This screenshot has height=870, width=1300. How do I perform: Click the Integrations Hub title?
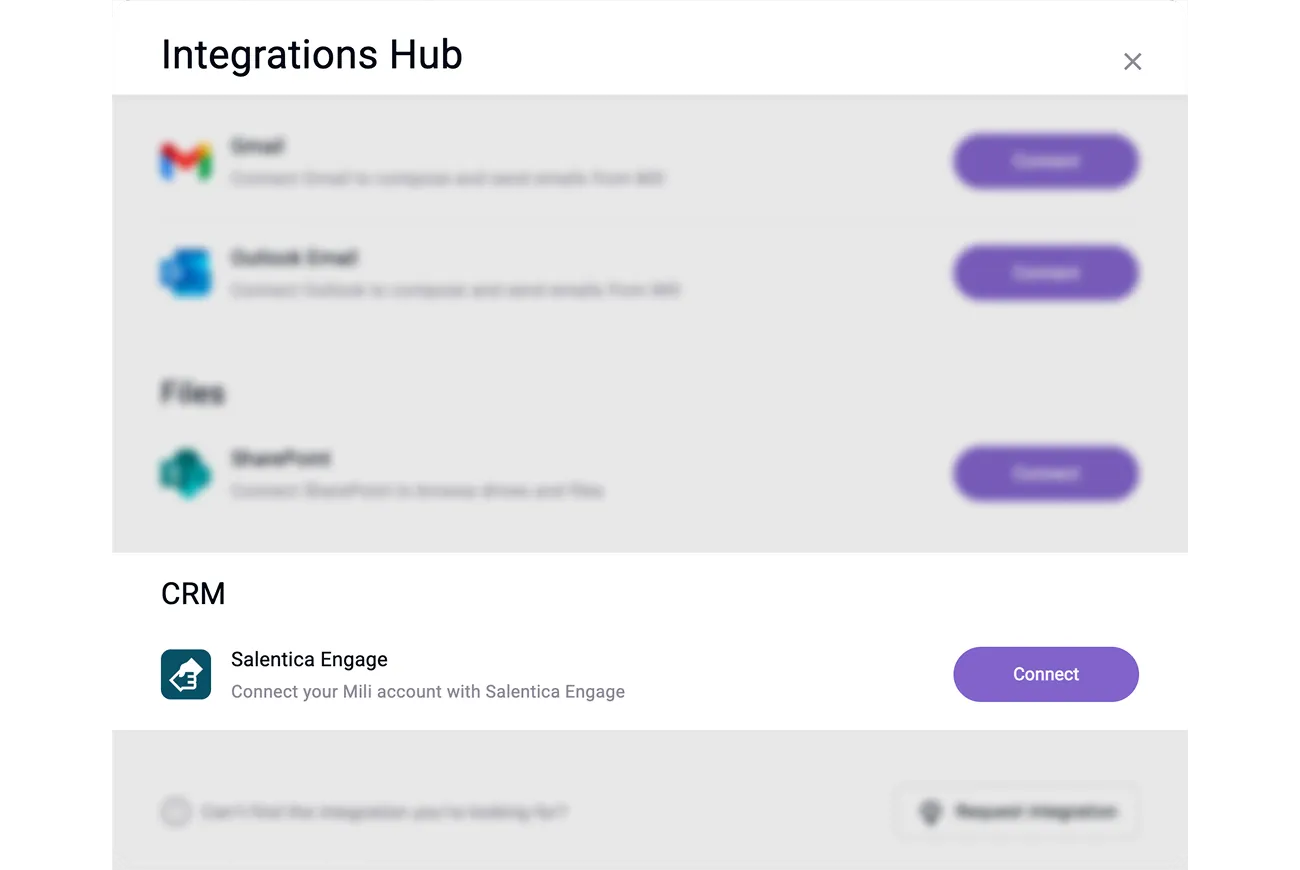(x=312, y=55)
